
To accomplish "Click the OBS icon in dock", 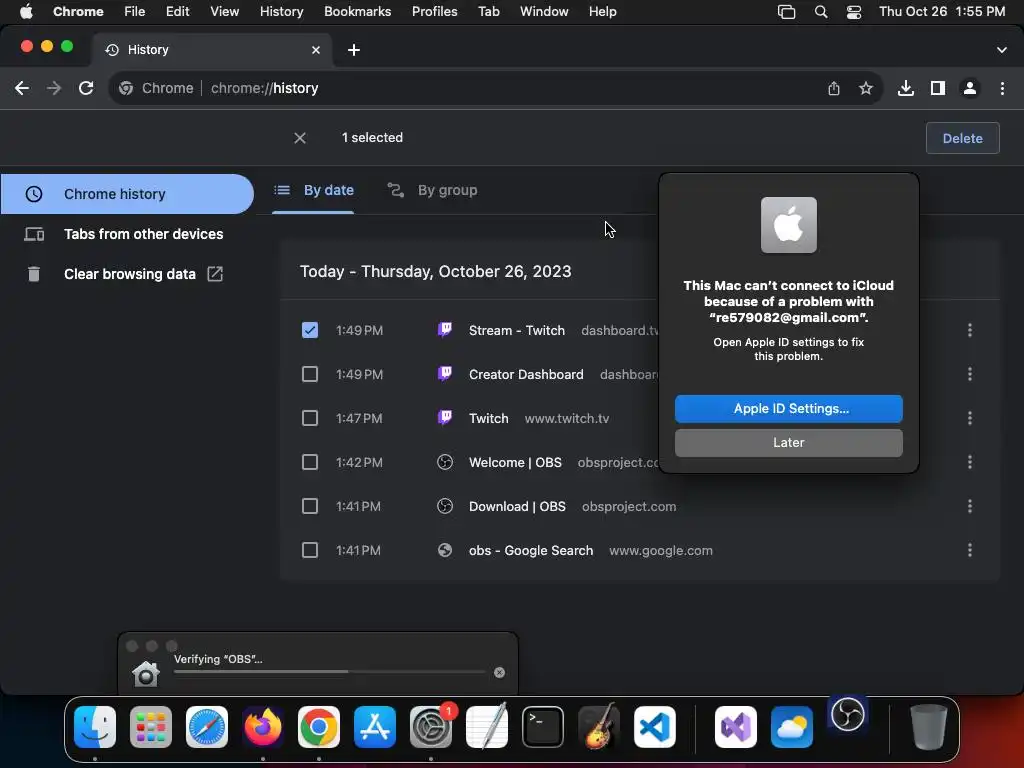I will [848, 716].
